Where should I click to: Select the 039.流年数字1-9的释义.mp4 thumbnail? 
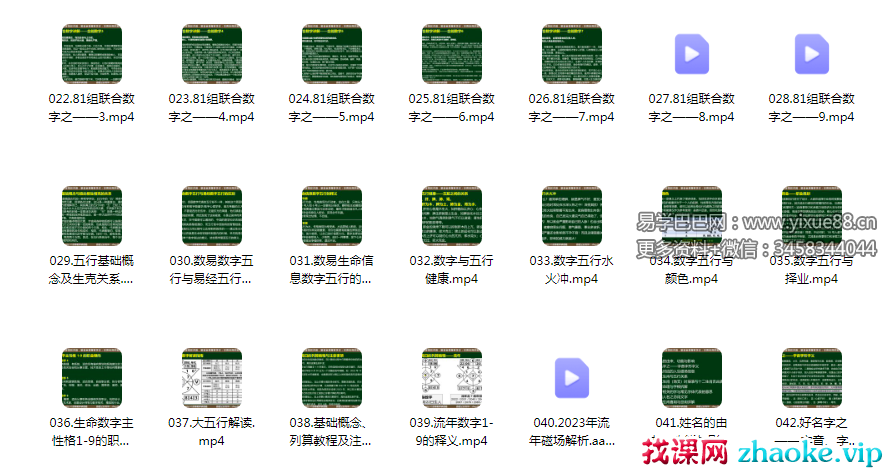click(451, 378)
